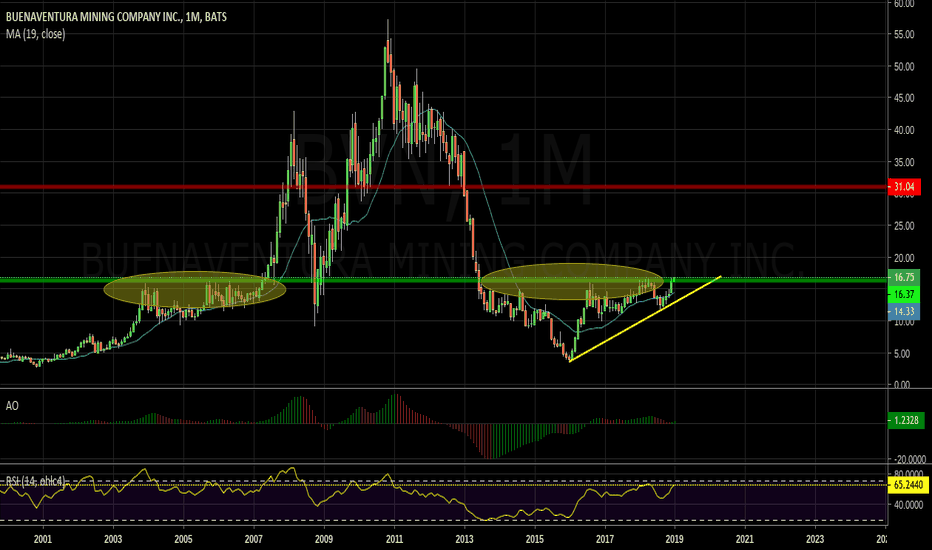Click the 40.0000 RSI axis label
Image resolution: width=932 pixels, height=550 pixels.
pos(909,505)
